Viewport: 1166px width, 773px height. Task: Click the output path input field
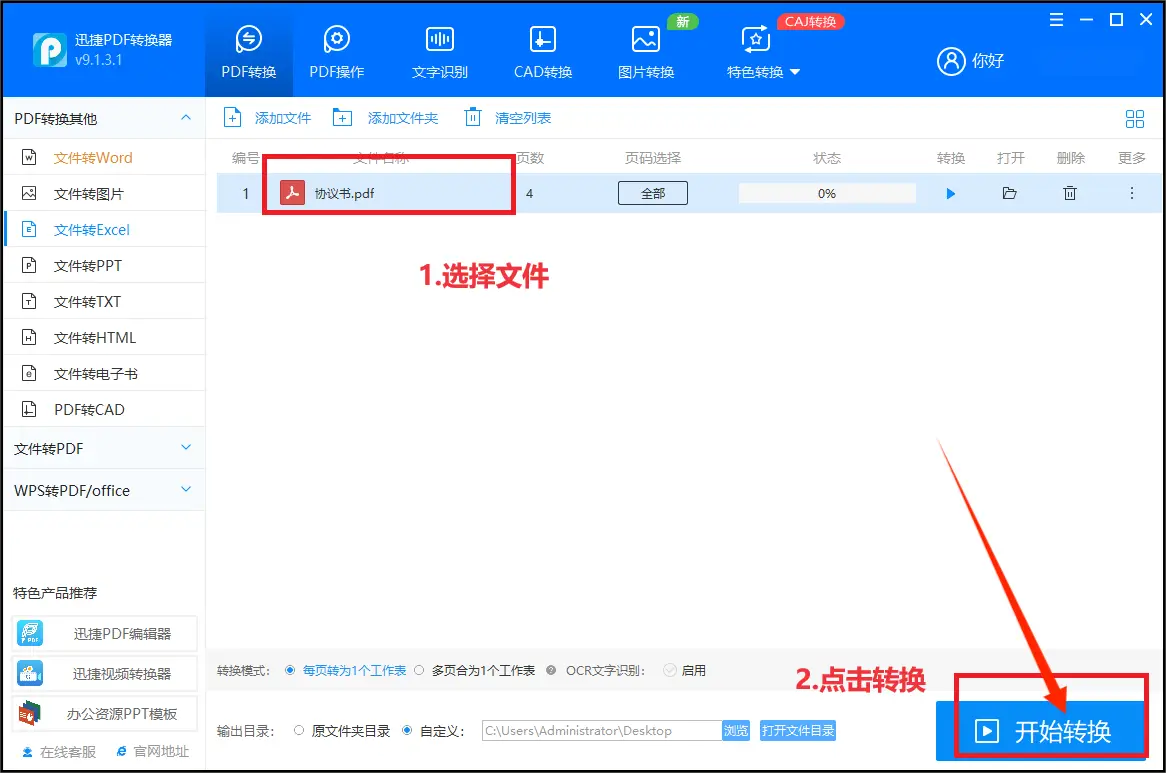coord(600,731)
